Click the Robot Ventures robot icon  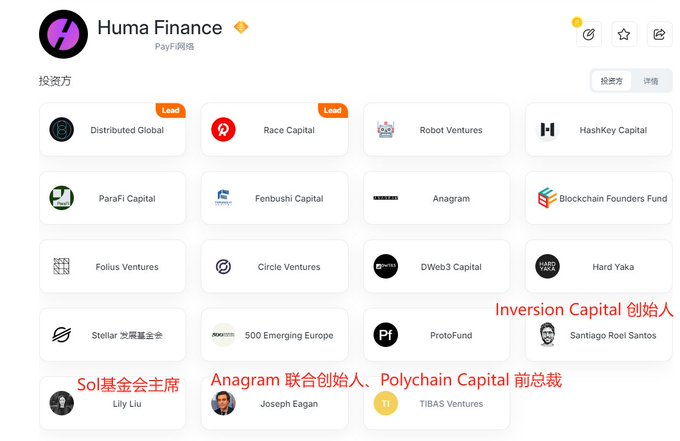coord(386,130)
